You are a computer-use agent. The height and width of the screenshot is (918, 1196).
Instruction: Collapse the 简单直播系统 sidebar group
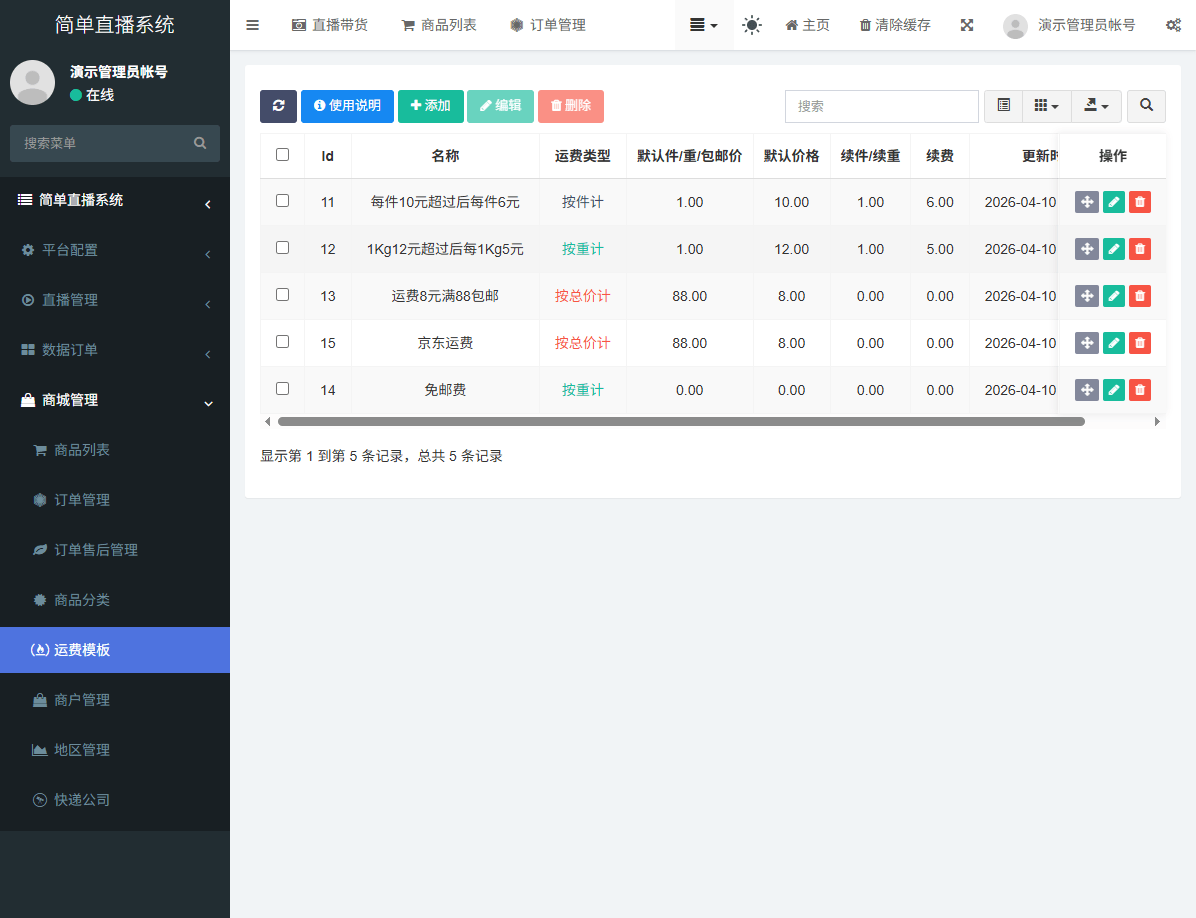114,201
